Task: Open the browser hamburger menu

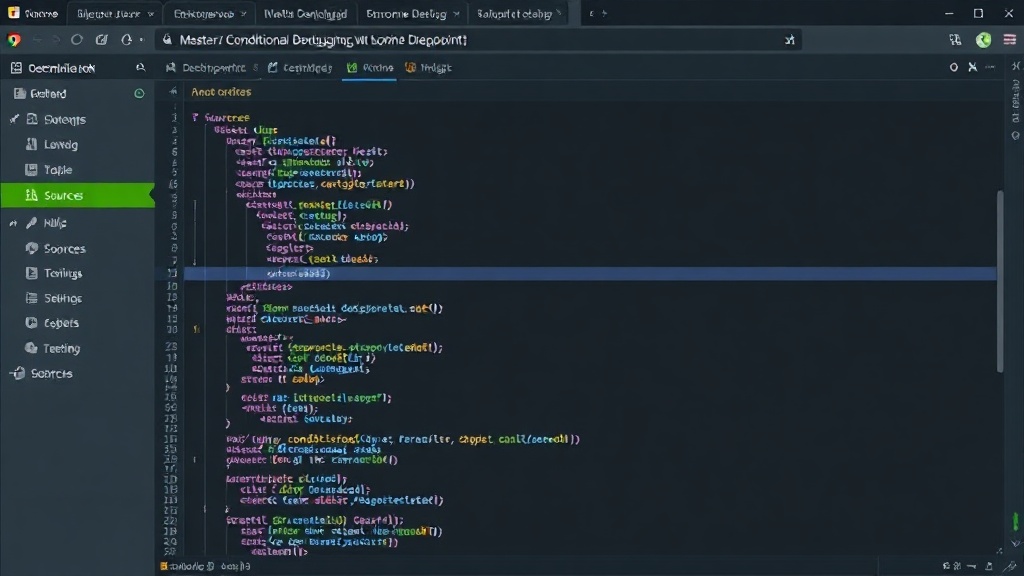Action: [1010, 40]
